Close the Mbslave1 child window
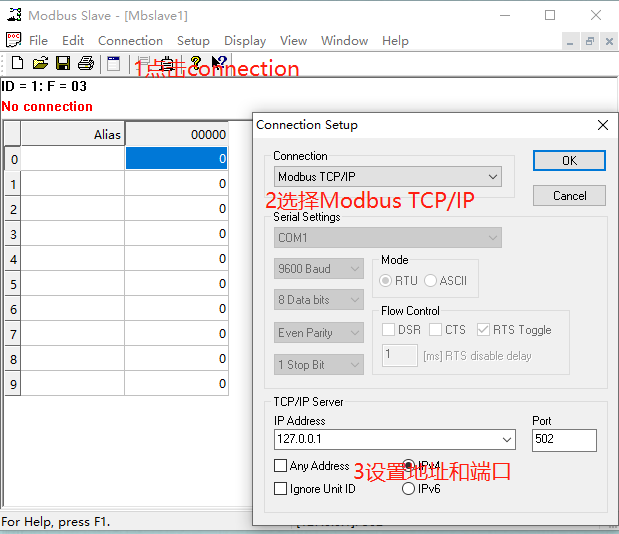This screenshot has width=619, height=534. [x=609, y=41]
